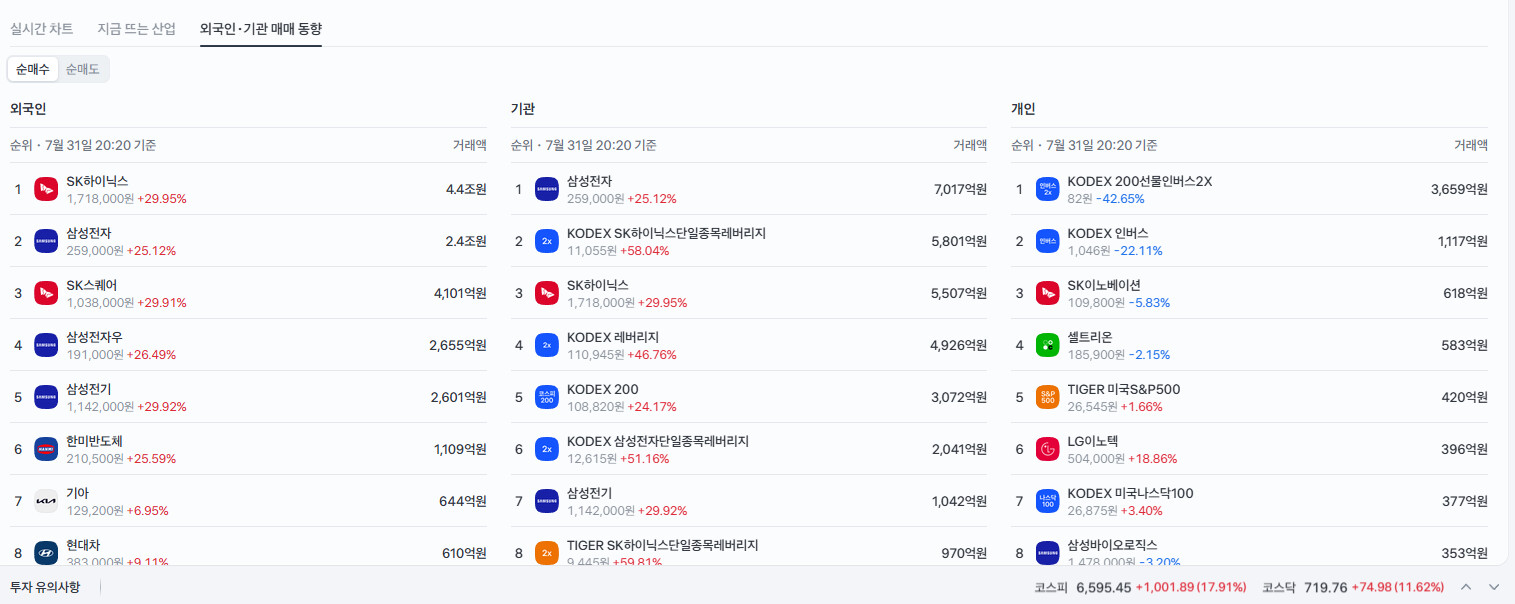Click the 현대차 logo icon
1515x604 pixels.
[x=46, y=553]
